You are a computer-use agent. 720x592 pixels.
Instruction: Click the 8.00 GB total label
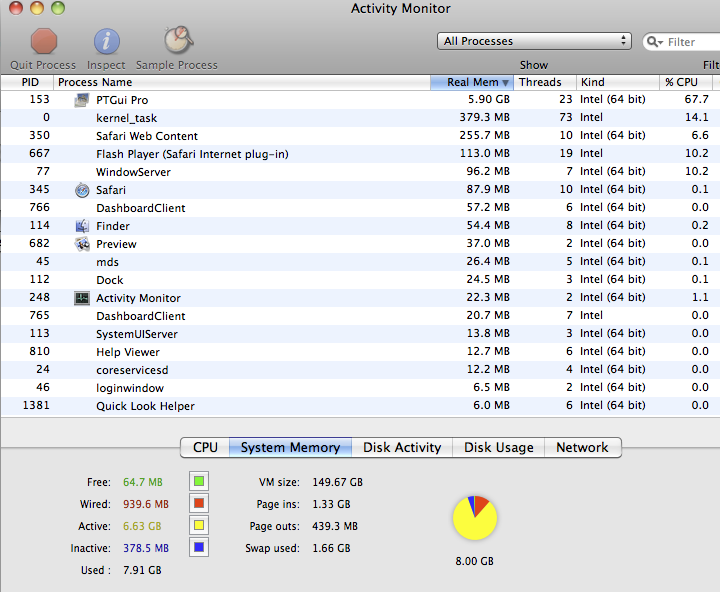point(474,561)
